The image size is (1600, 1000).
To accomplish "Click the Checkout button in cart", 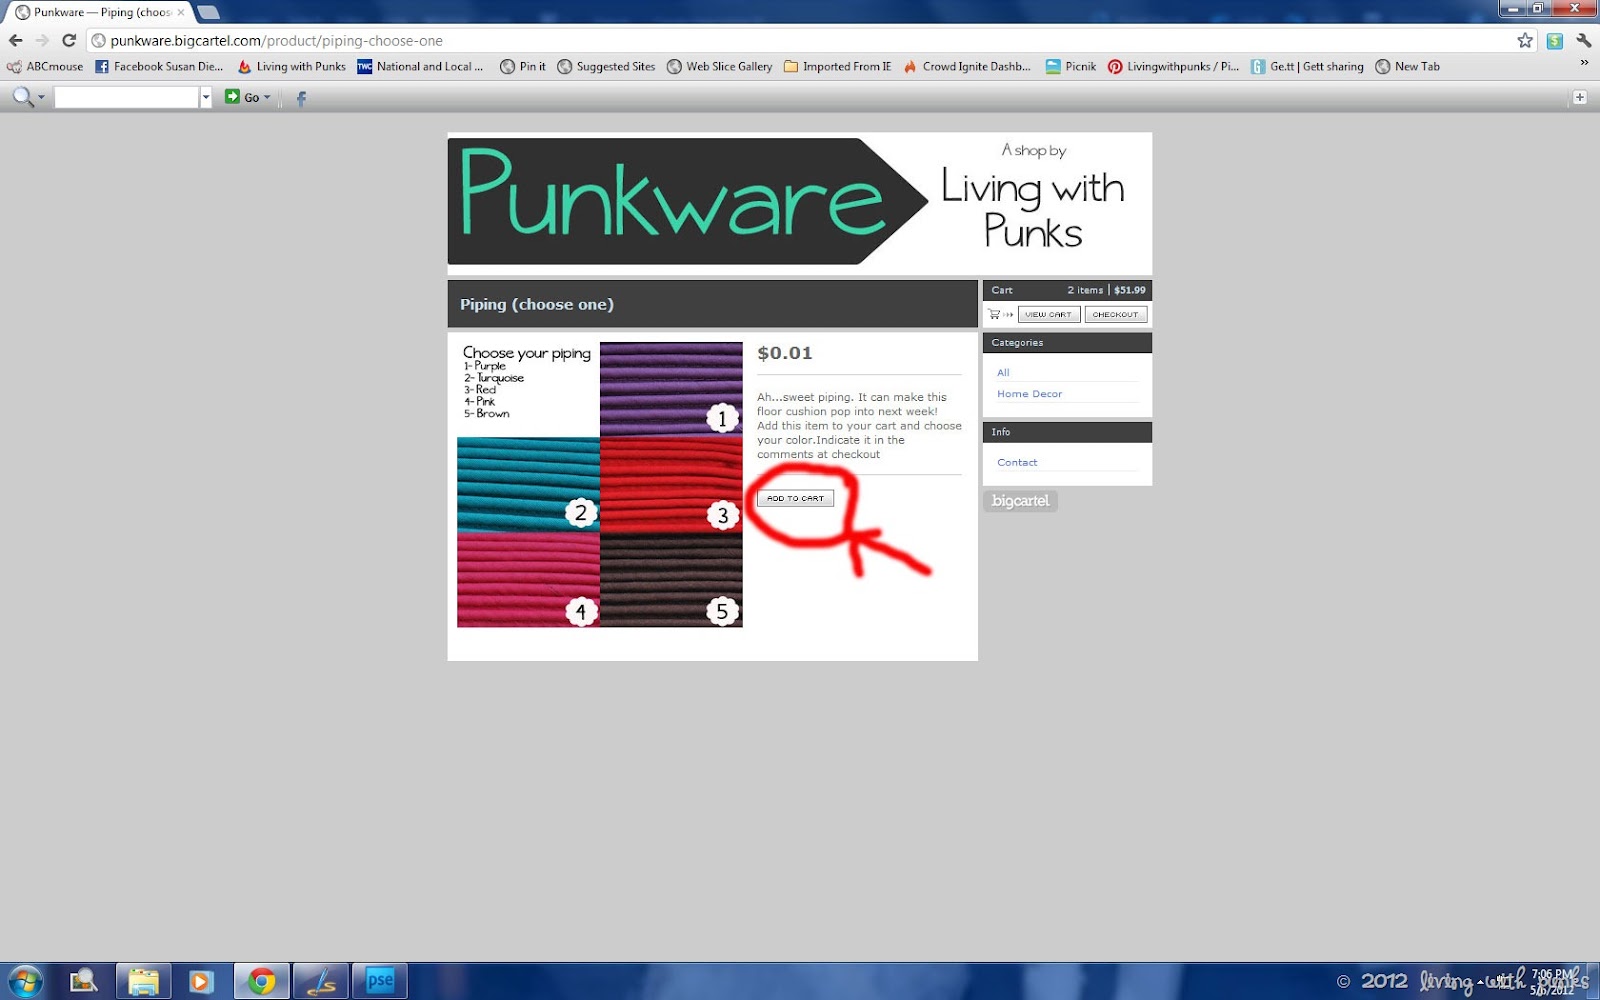I will [x=1115, y=315].
